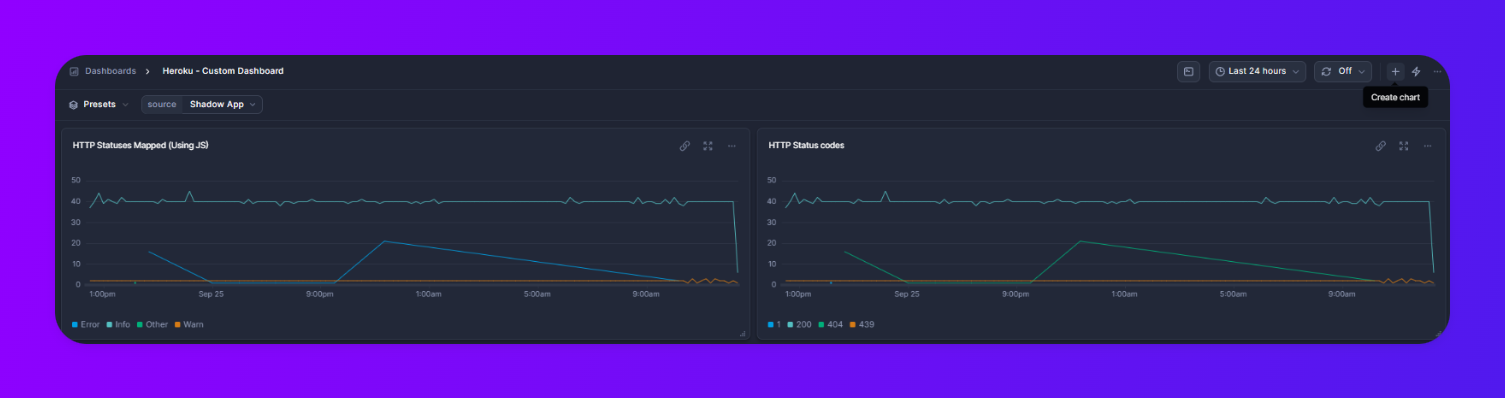Click the Presets layers icon

tap(73, 104)
